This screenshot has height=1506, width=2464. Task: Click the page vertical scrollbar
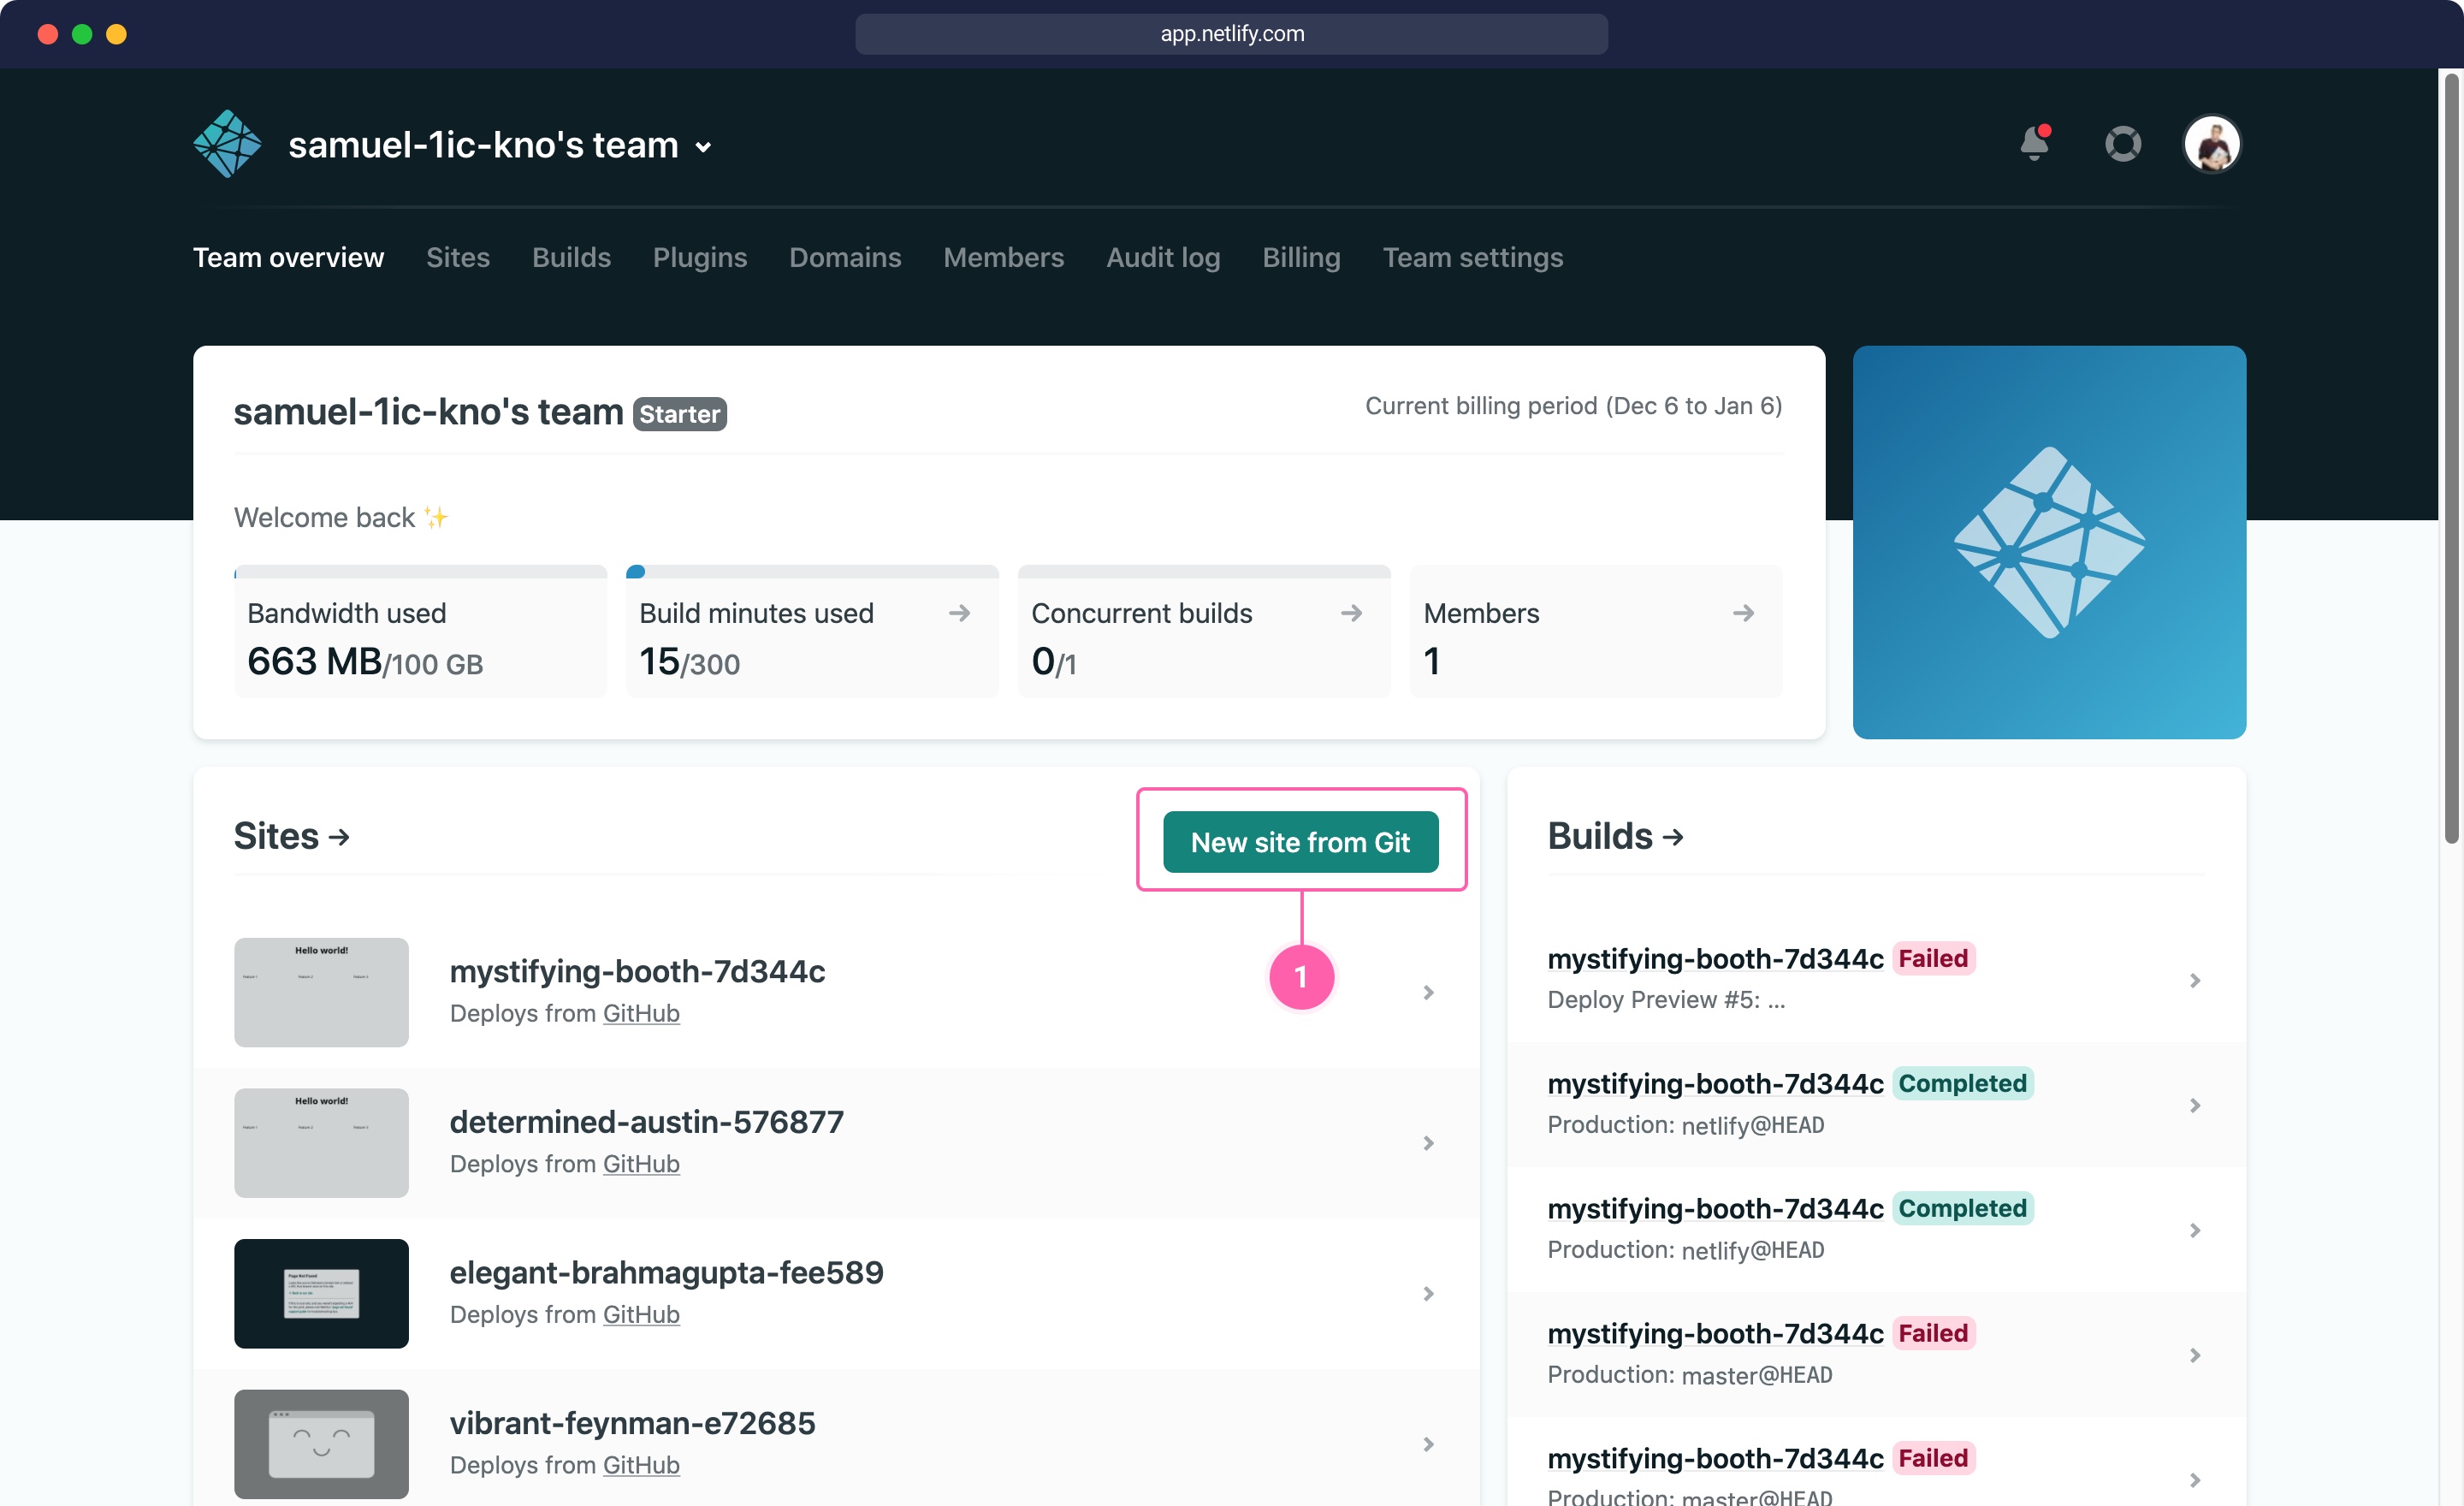pyautogui.click(x=2451, y=458)
